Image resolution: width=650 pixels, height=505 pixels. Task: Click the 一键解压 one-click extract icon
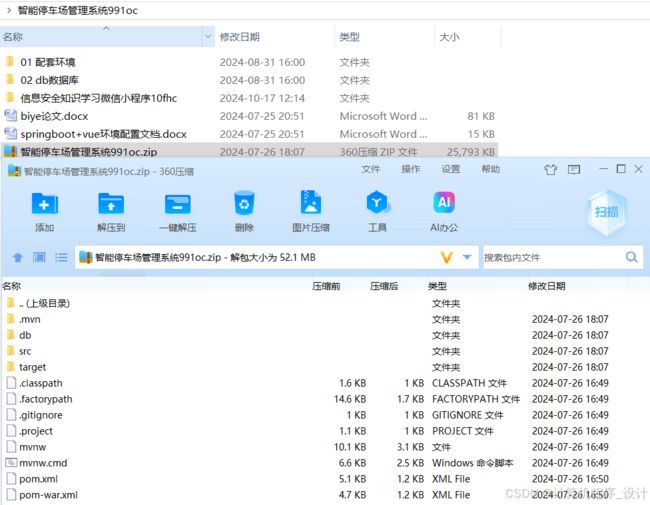tap(177, 204)
